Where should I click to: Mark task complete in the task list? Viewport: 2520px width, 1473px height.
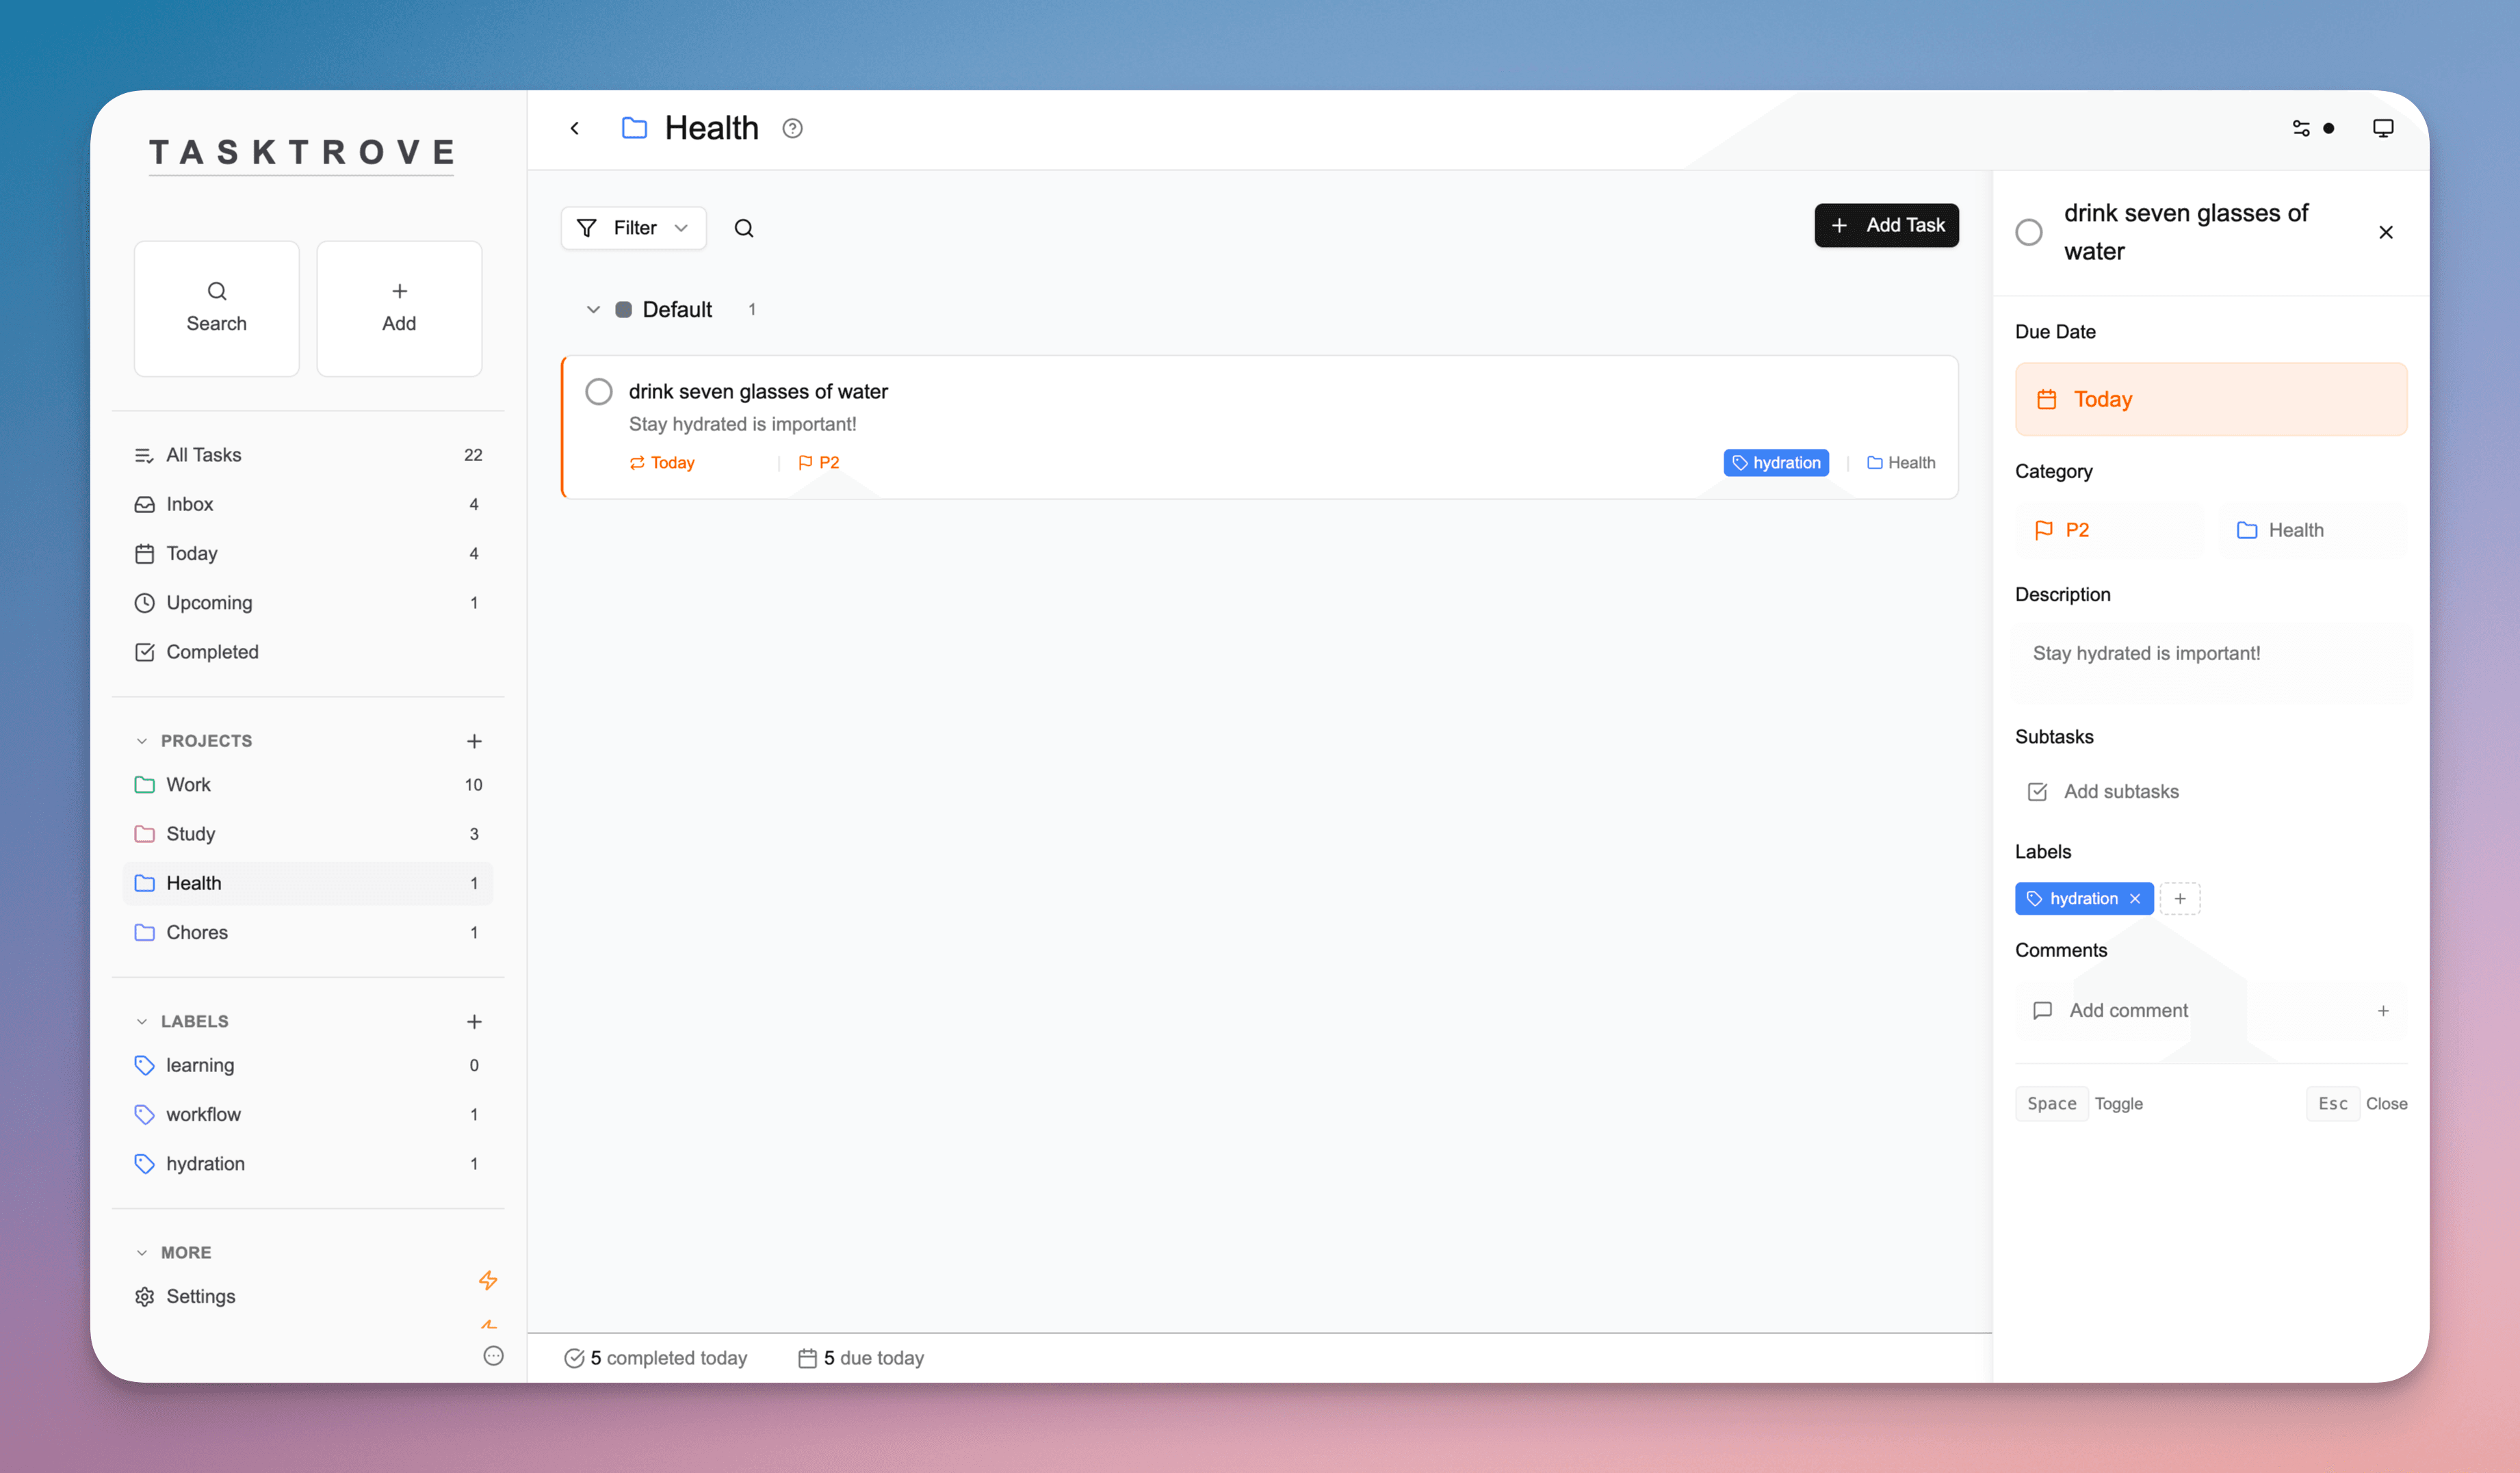[x=599, y=391]
